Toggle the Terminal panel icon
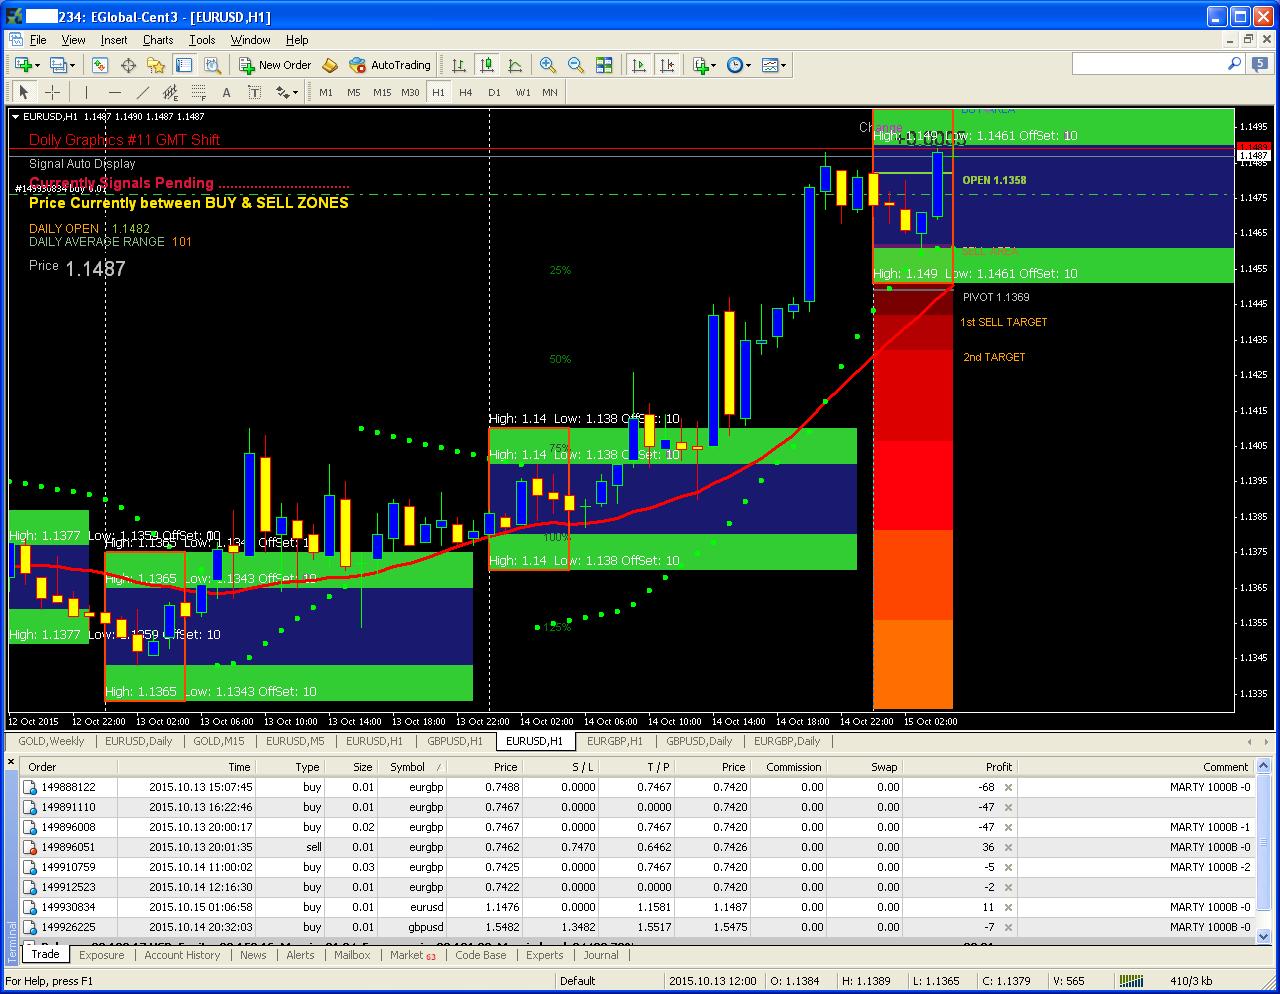The image size is (1280, 994). click(x=184, y=65)
